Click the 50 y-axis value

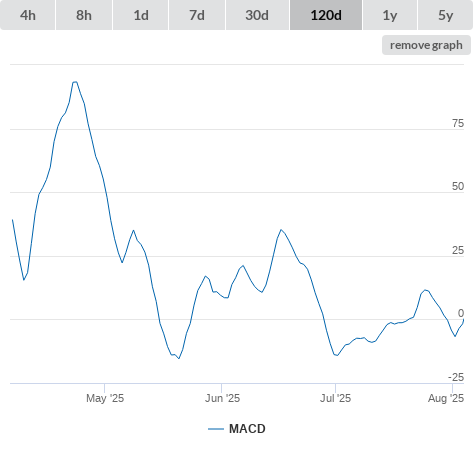tap(458, 186)
